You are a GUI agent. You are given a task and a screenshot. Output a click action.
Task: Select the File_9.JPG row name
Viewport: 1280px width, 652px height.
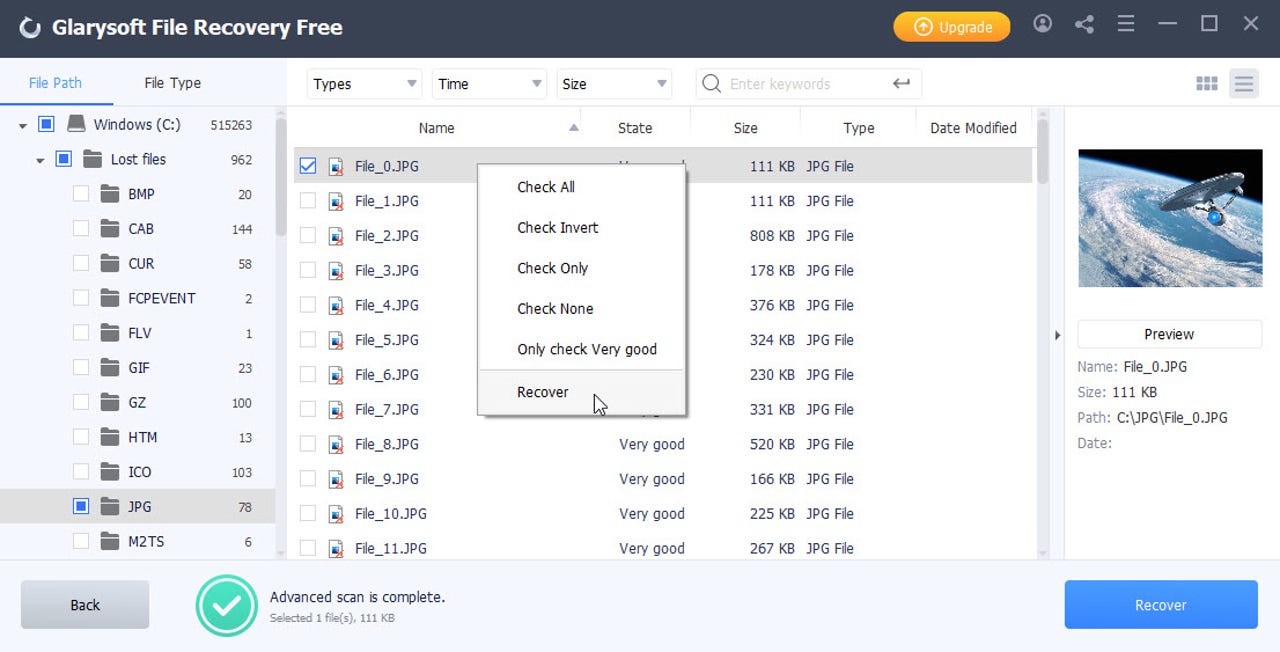click(x=387, y=479)
